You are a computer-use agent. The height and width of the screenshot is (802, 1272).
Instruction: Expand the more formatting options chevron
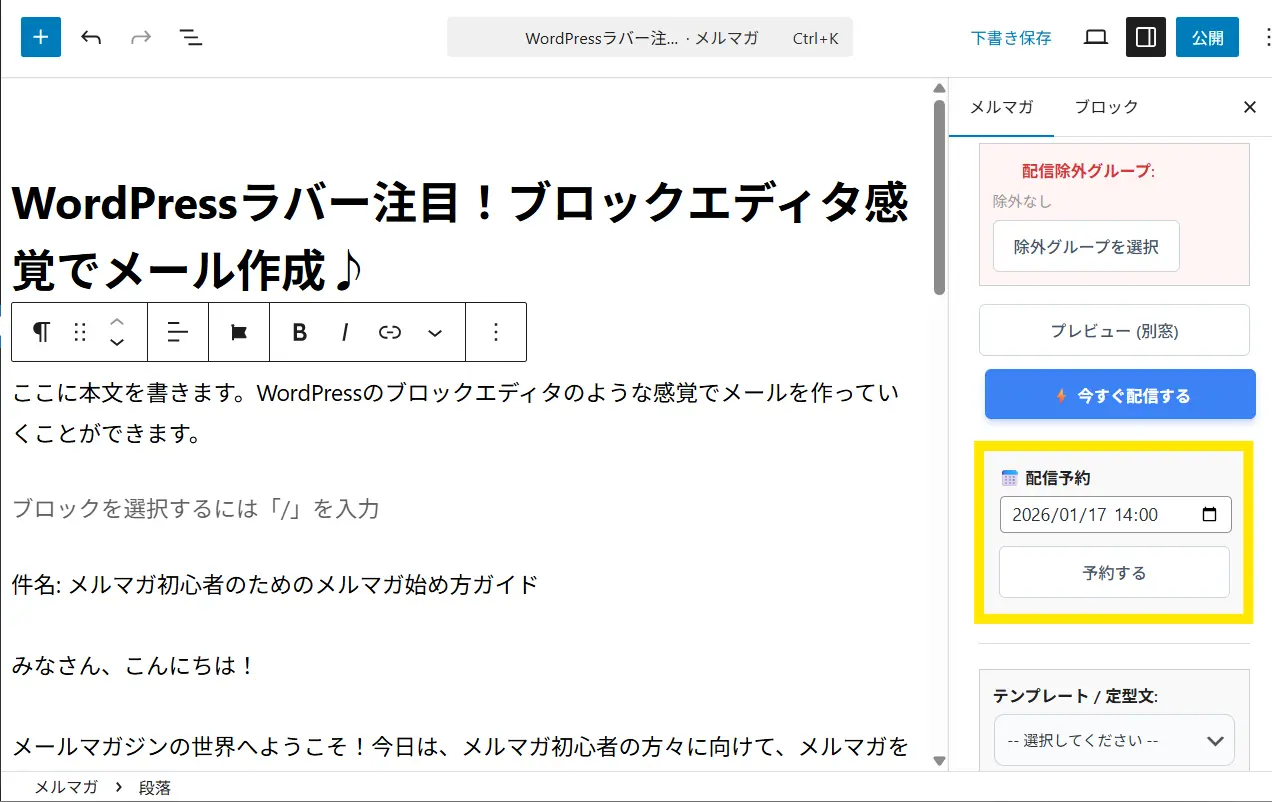click(x=435, y=332)
